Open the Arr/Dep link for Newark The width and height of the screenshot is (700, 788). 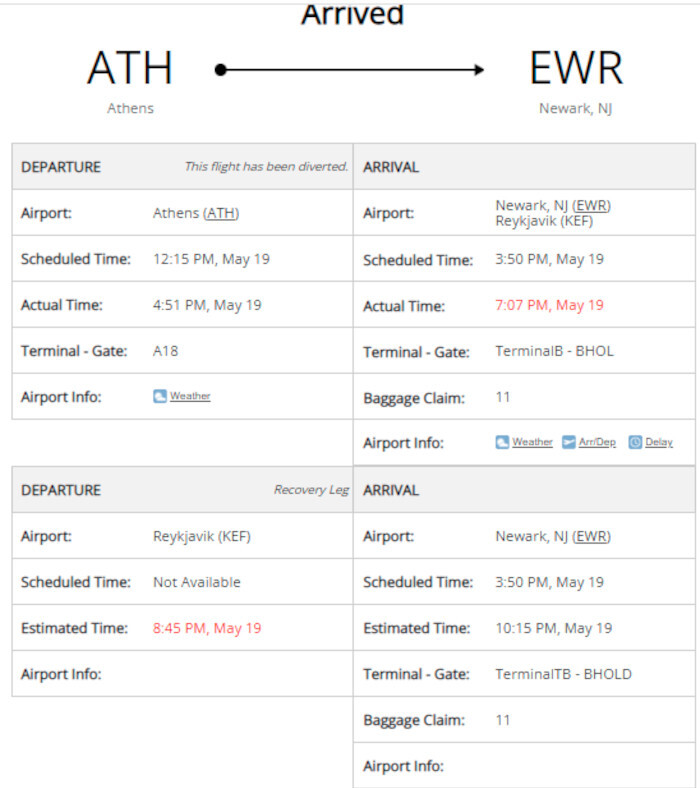click(x=597, y=442)
